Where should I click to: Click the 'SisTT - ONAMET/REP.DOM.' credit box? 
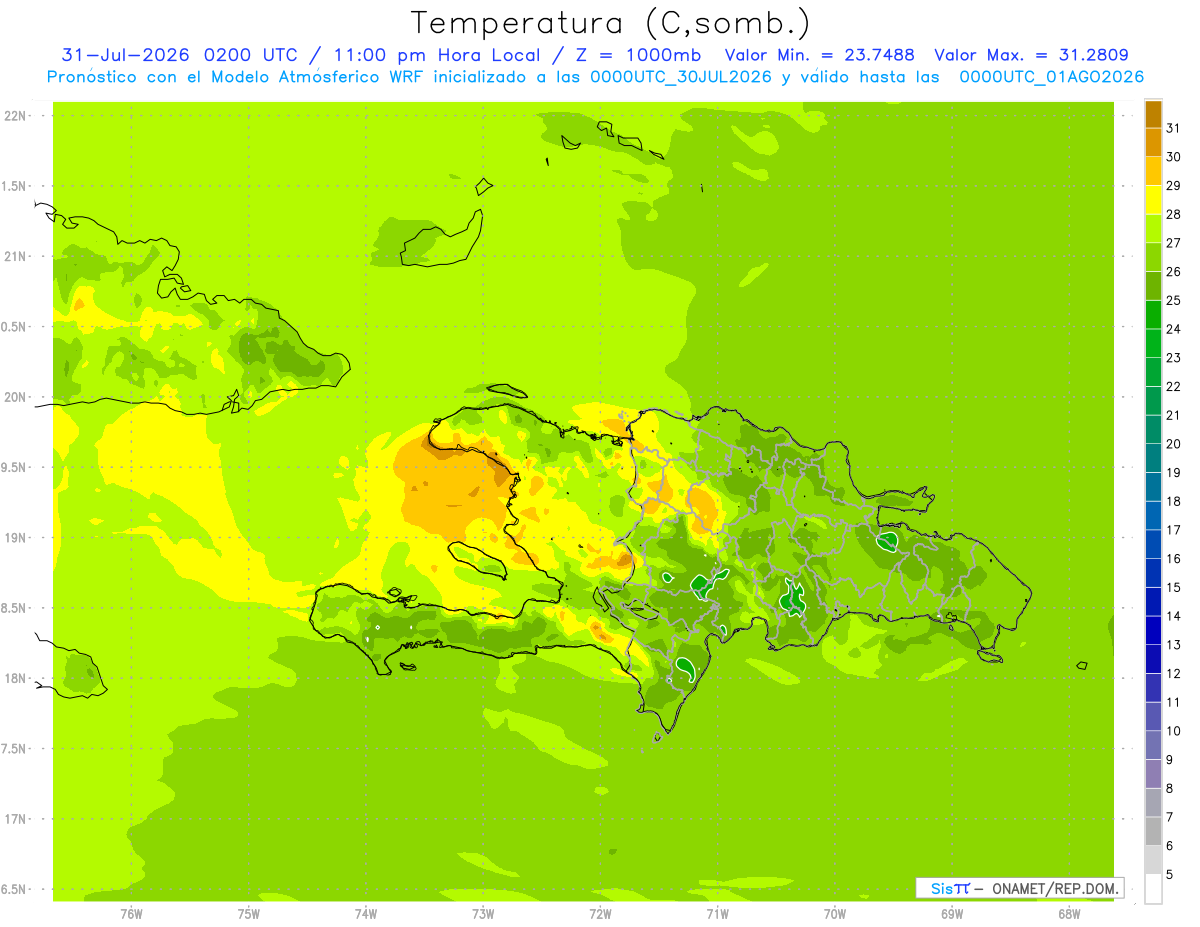1020,888
